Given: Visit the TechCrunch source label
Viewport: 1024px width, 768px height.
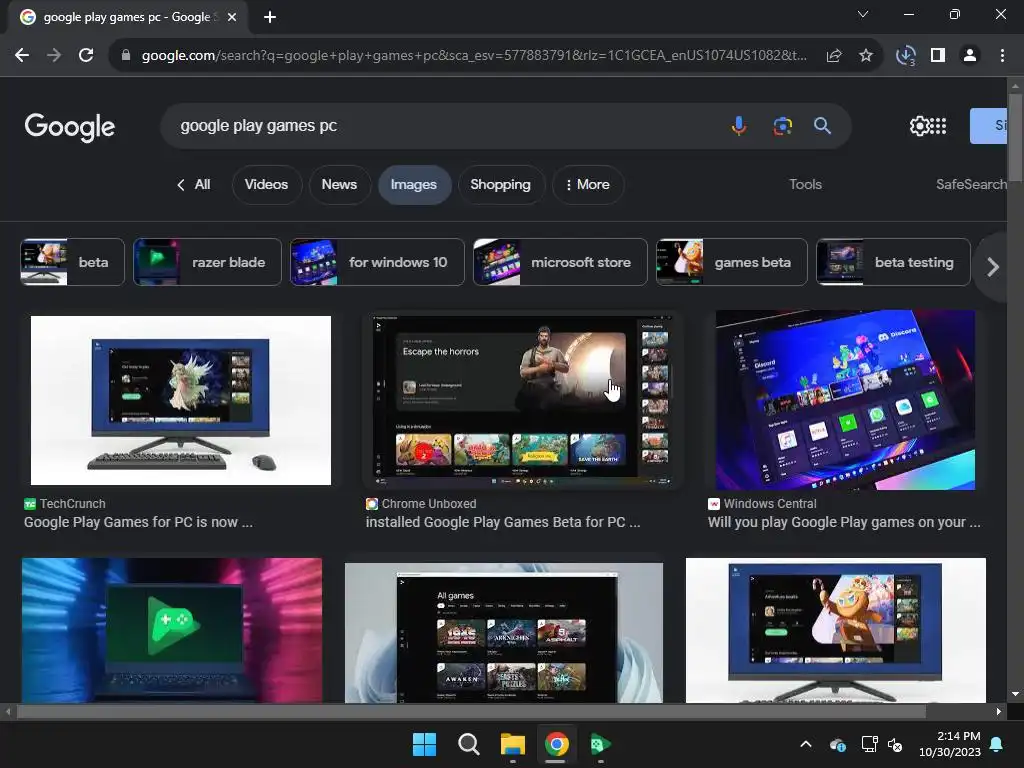Looking at the screenshot, I should coord(65,504).
